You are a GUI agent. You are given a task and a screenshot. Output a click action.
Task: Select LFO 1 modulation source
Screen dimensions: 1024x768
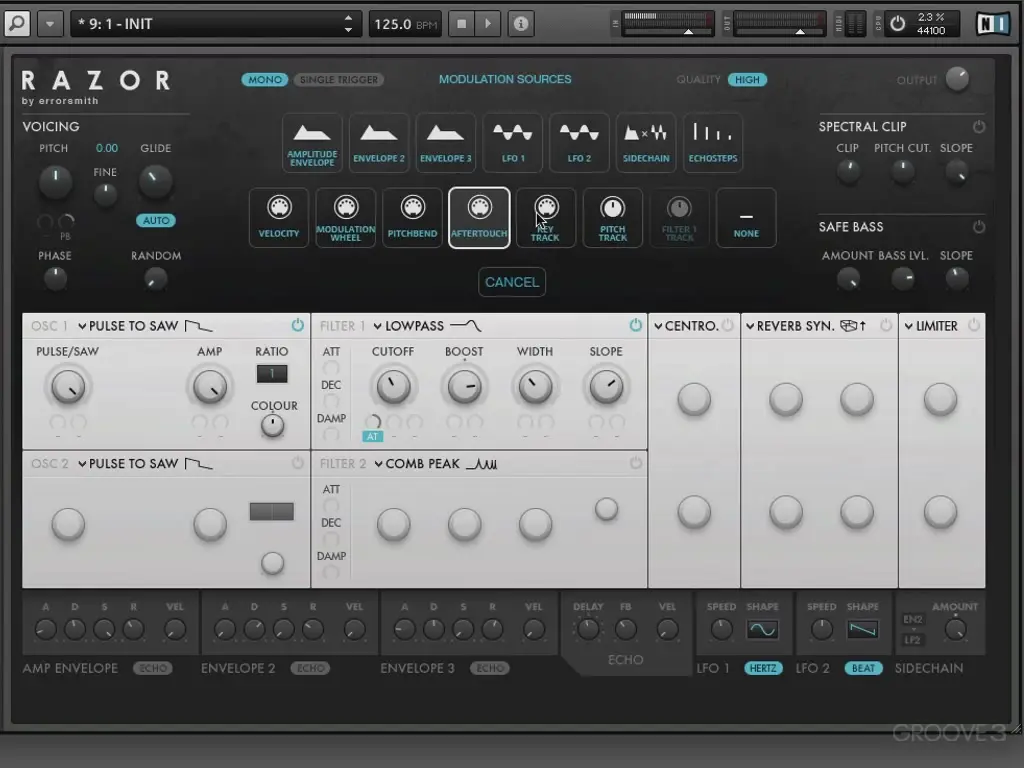513,143
